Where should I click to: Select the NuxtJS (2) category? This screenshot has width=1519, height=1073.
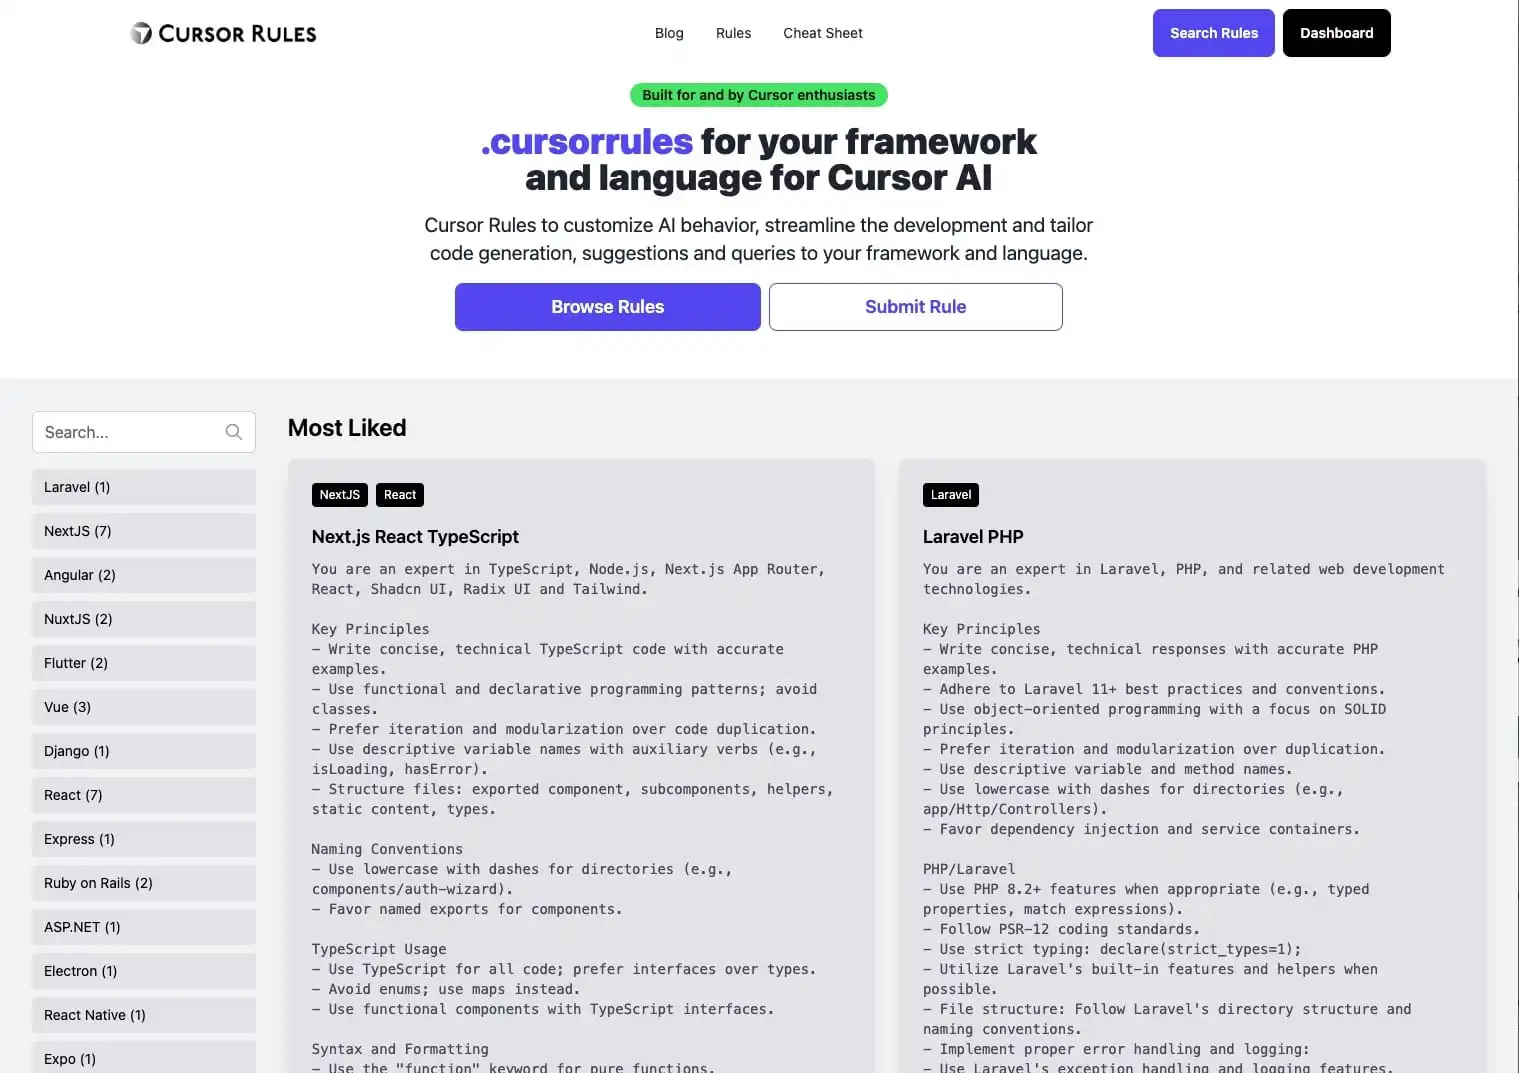click(144, 619)
